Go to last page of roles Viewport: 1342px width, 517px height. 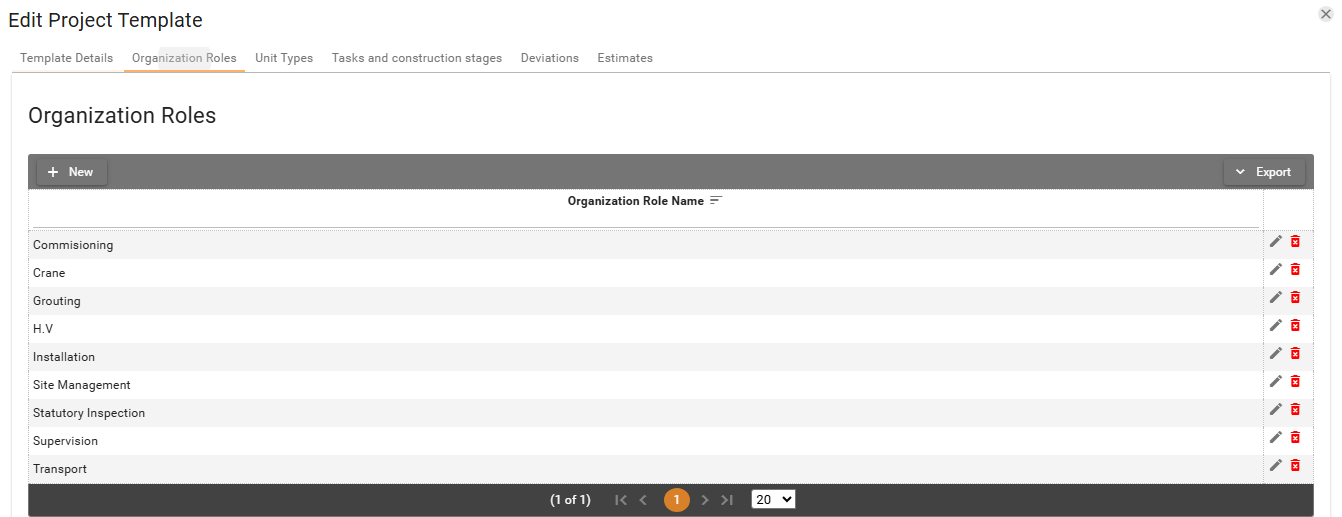pyautogui.click(x=727, y=500)
